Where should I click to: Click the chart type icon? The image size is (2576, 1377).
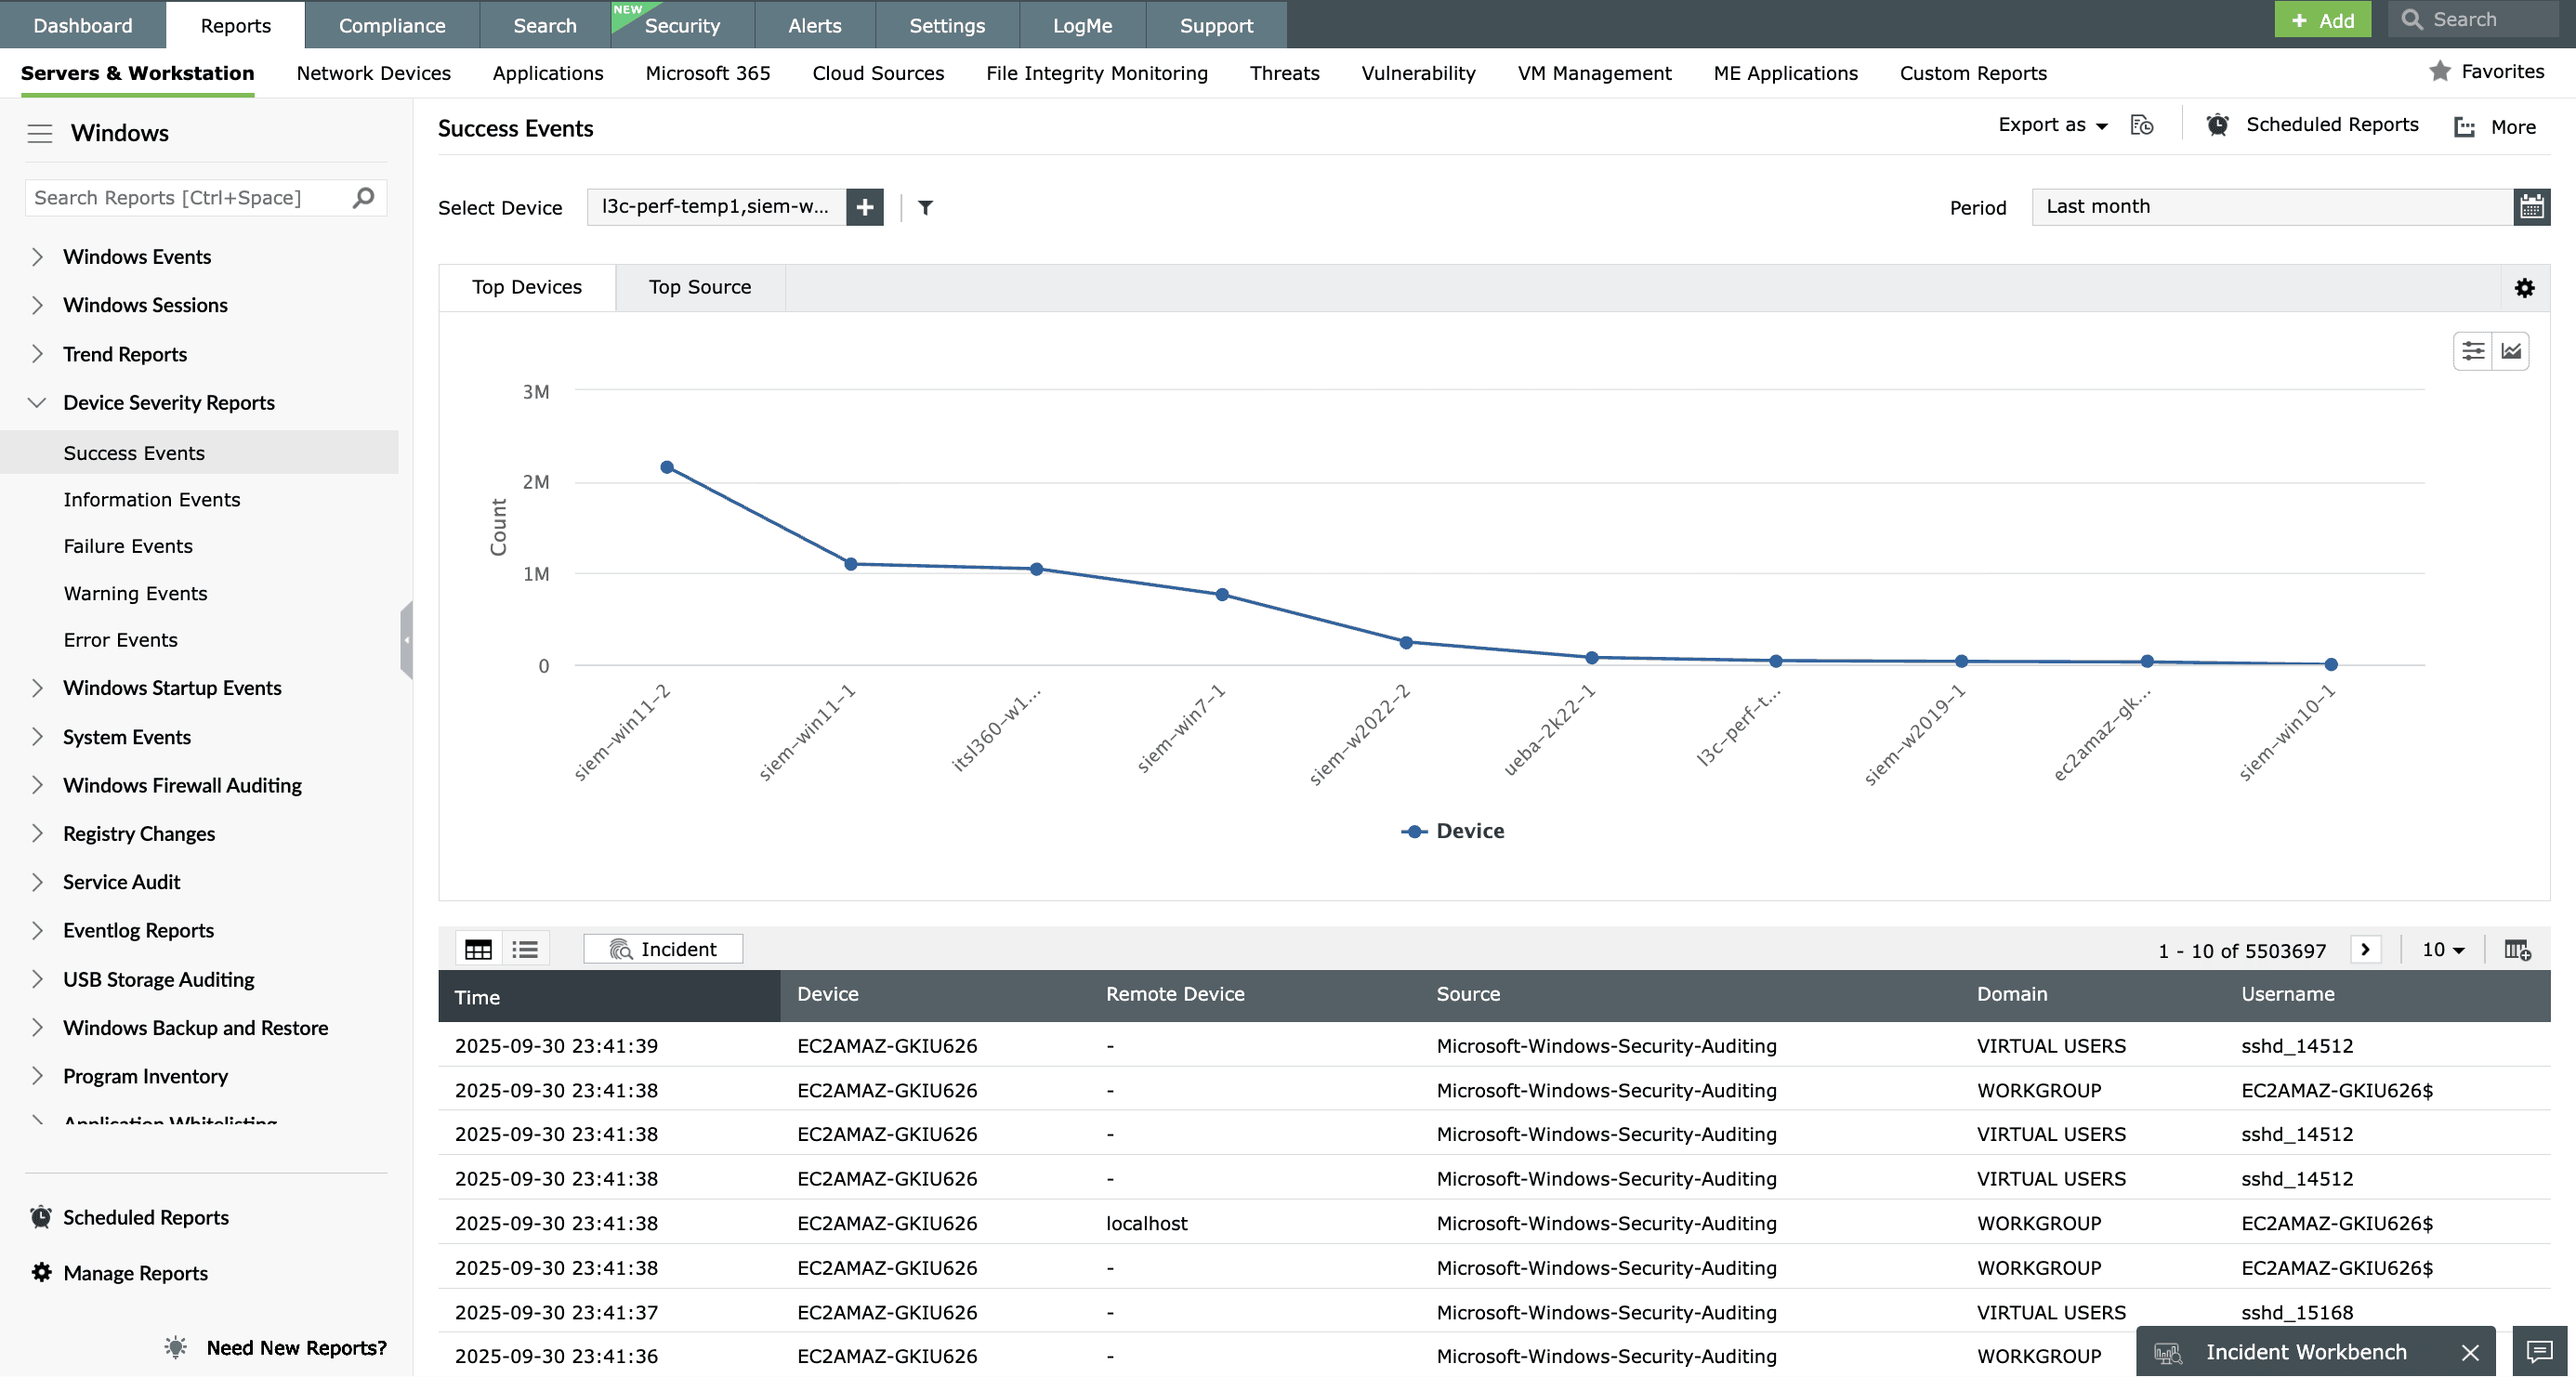click(x=2511, y=351)
